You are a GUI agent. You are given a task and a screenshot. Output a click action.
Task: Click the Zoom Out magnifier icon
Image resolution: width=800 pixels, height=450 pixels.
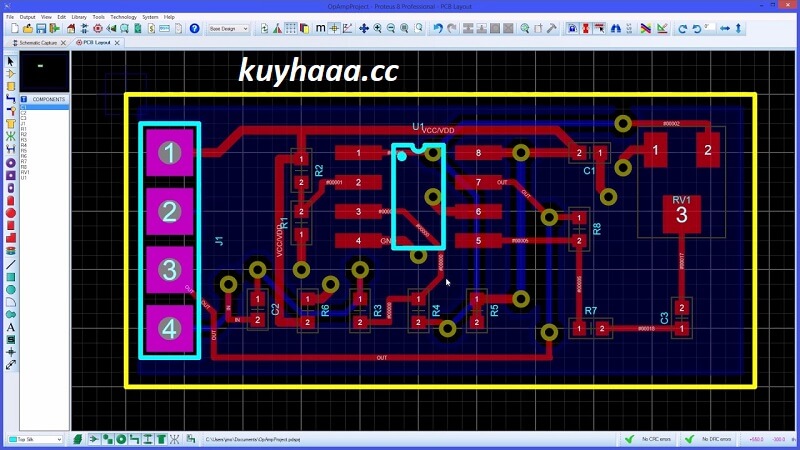[390, 29]
